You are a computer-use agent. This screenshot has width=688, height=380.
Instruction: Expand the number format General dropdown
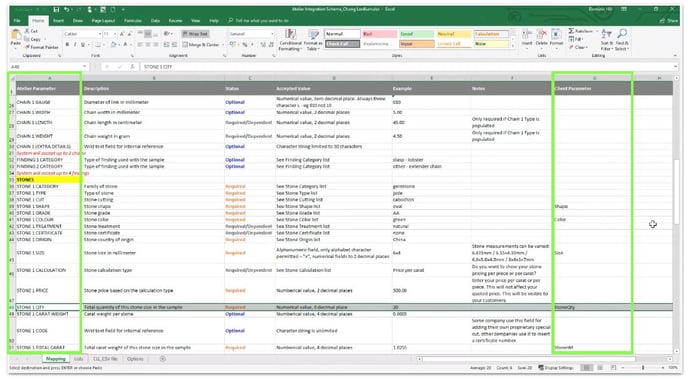point(272,34)
